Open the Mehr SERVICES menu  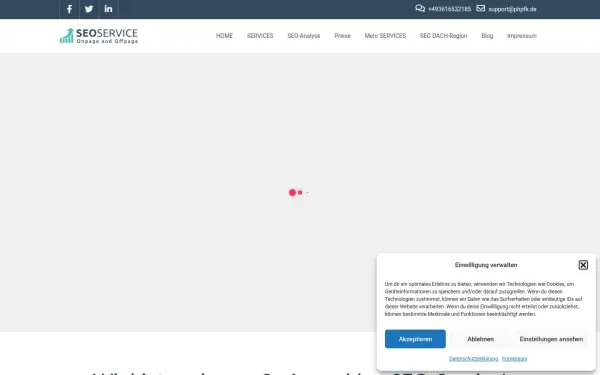click(385, 36)
